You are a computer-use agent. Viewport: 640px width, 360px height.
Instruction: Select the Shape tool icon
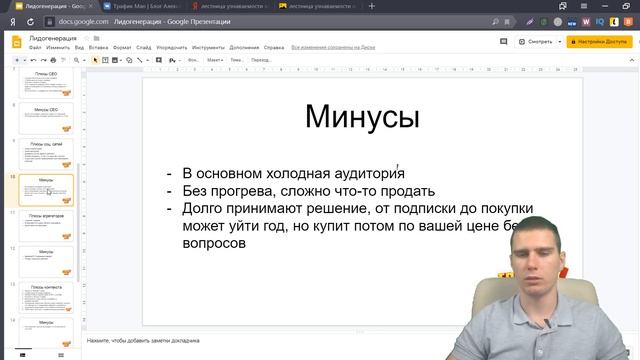[129, 60]
